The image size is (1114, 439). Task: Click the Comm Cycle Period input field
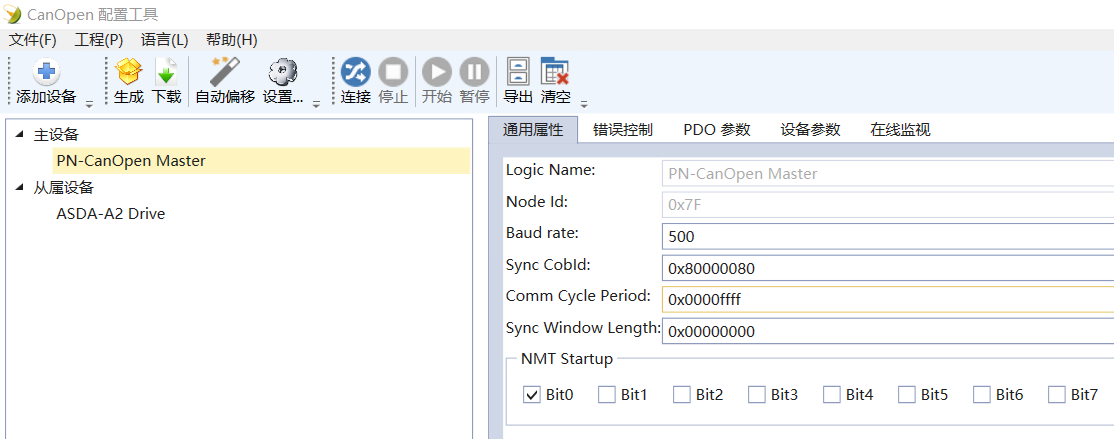887,300
